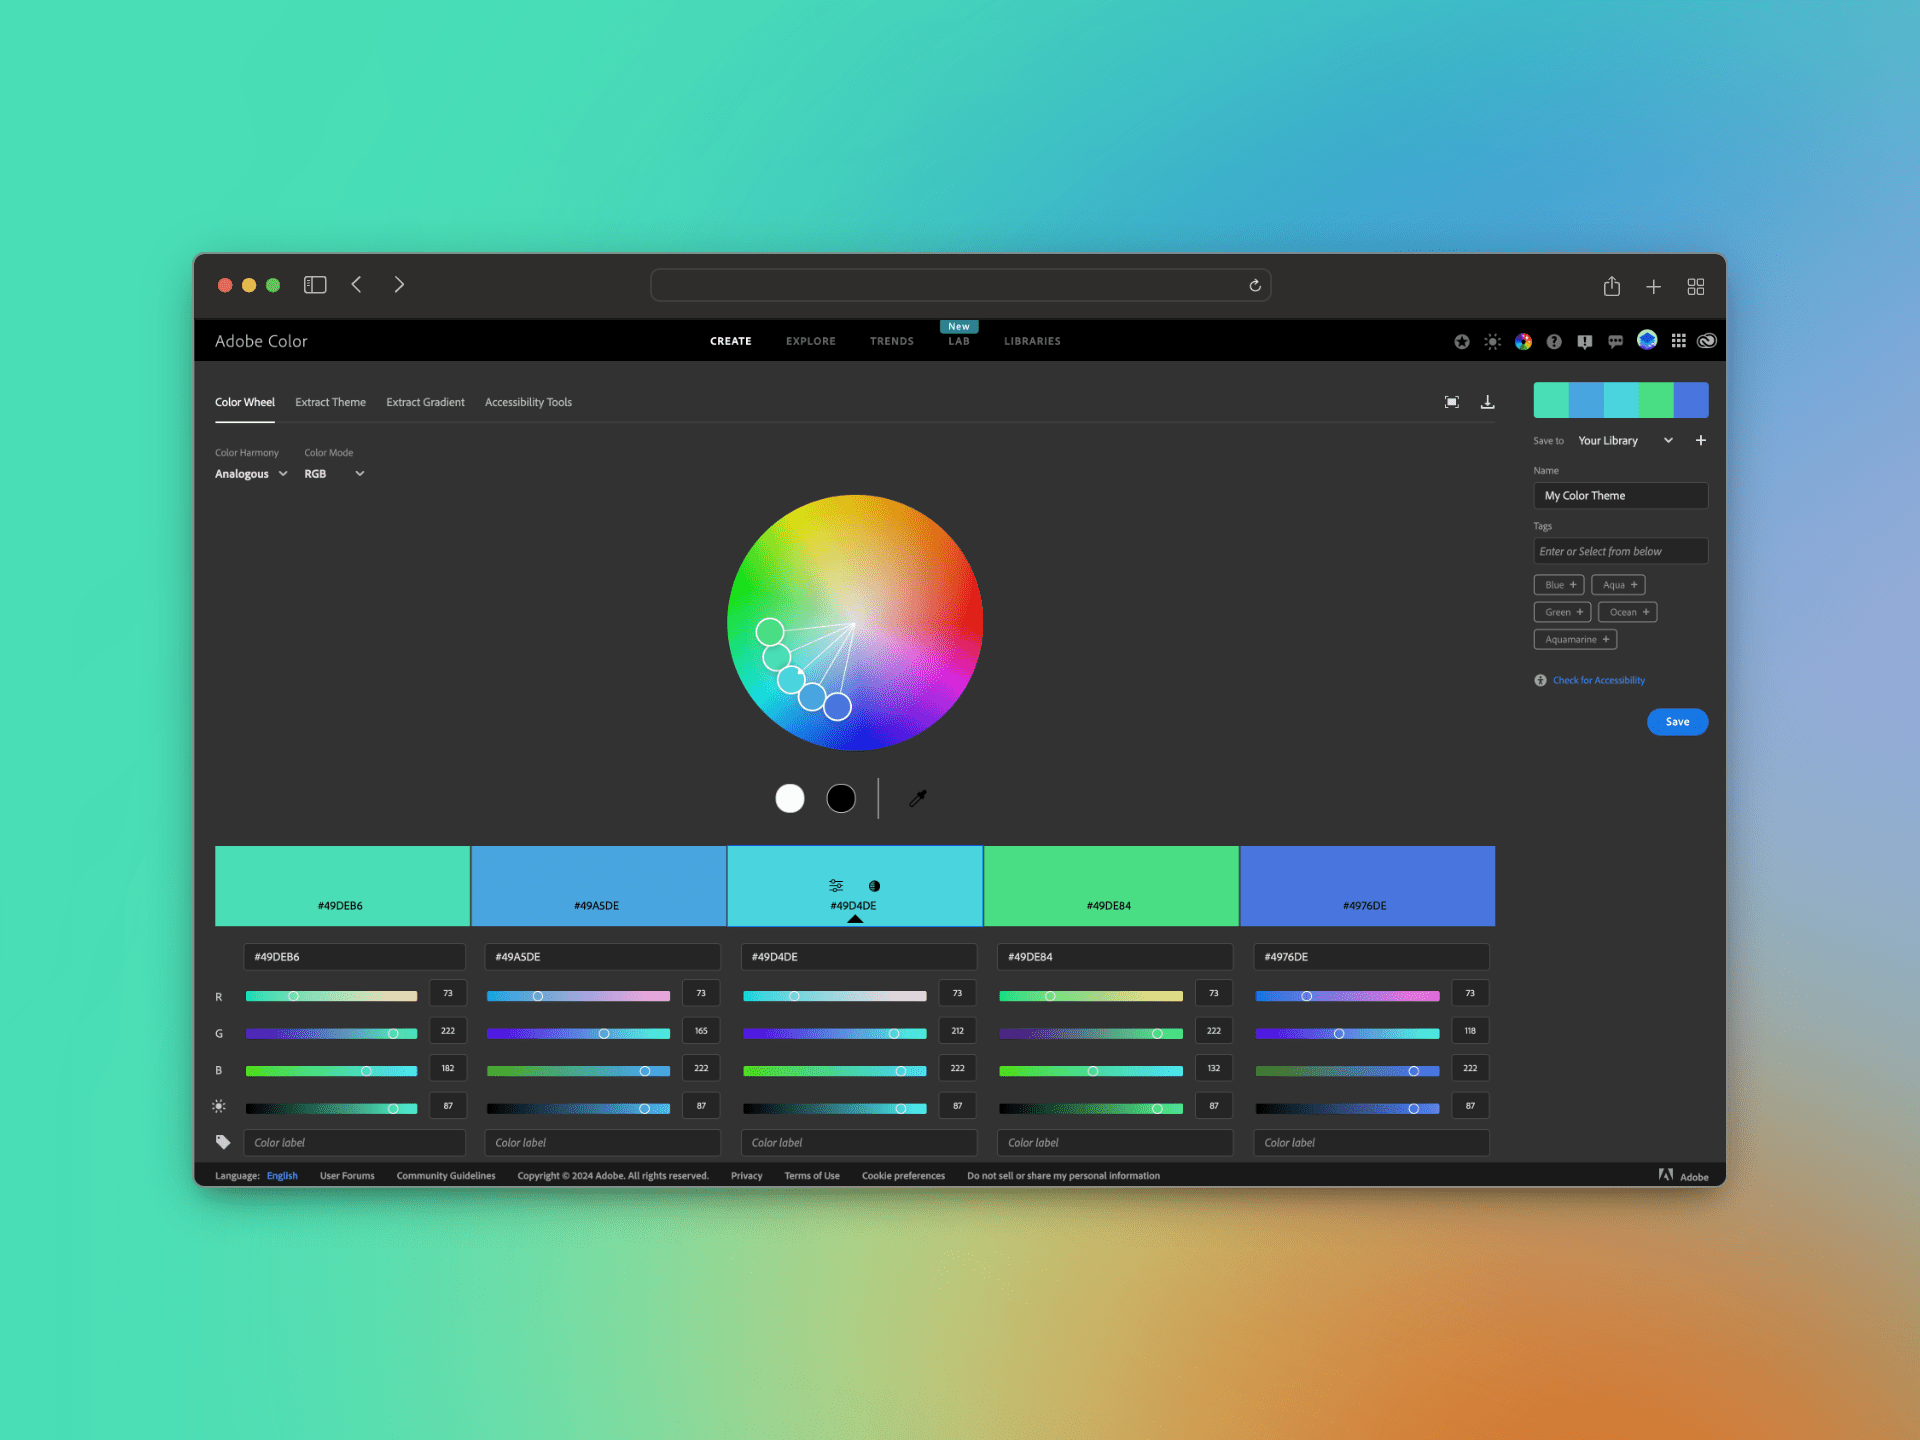Select the white base color circle

pos(790,798)
